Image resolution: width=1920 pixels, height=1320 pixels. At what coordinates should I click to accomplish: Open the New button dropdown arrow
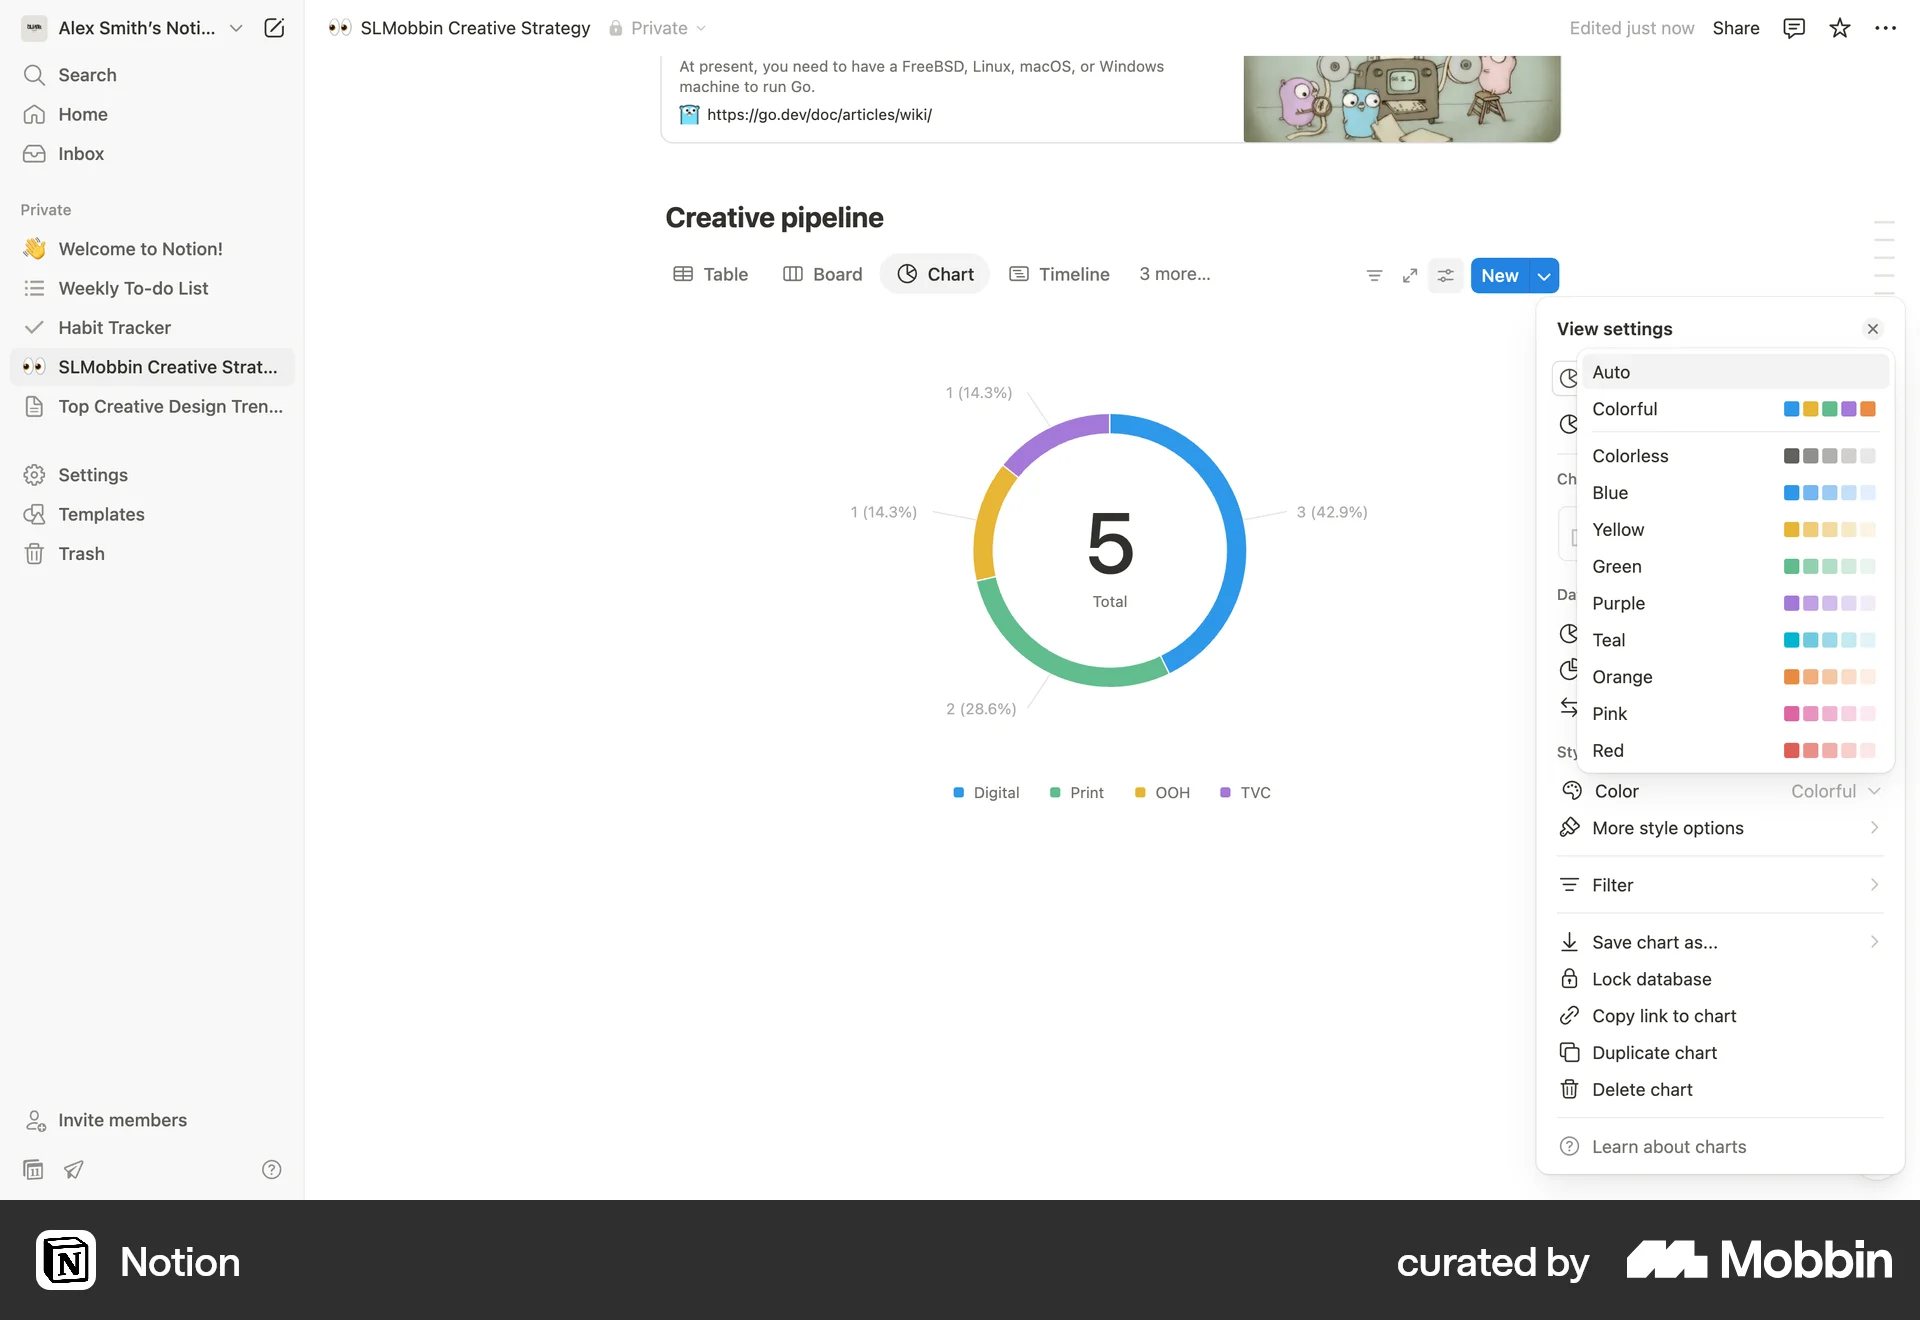tap(1543, 275)
